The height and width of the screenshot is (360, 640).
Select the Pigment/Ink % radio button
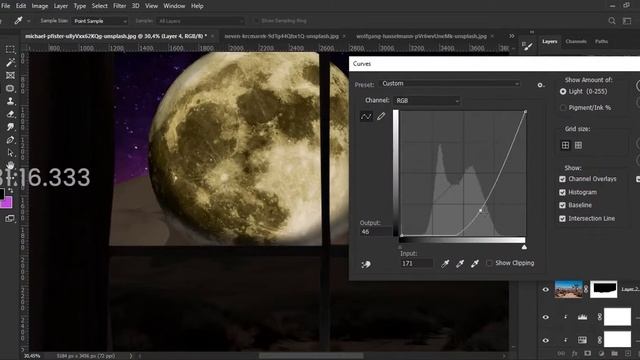(x=563, y=108)
